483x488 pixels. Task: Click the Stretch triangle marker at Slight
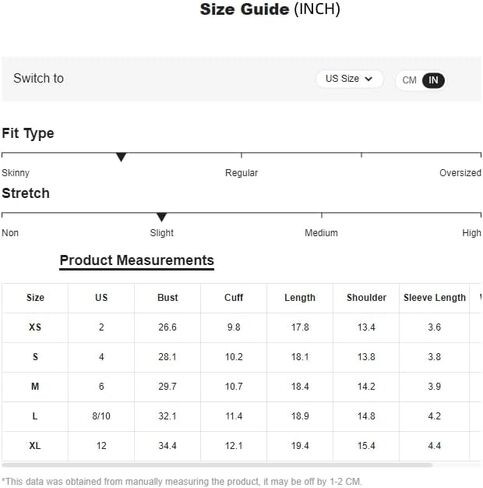[162, 217]
